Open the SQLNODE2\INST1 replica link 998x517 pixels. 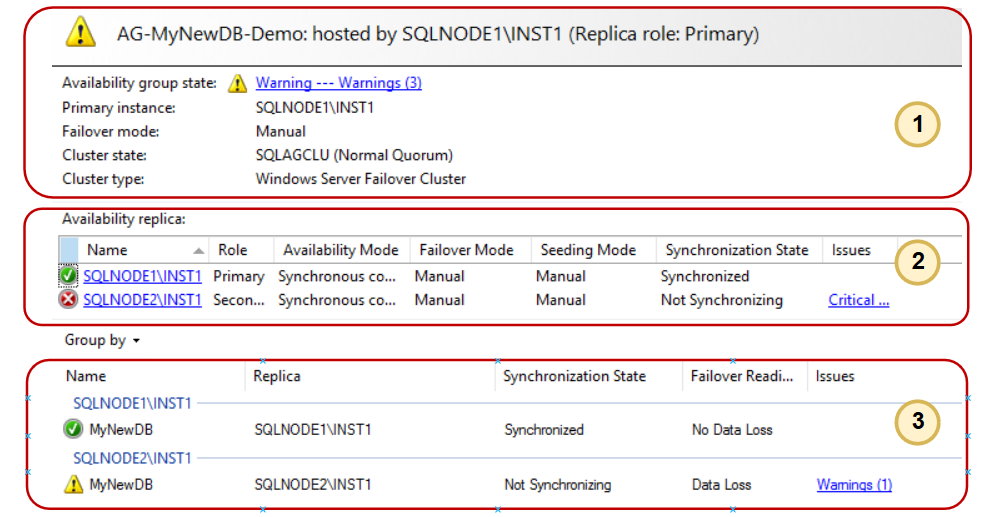[142, 300]
